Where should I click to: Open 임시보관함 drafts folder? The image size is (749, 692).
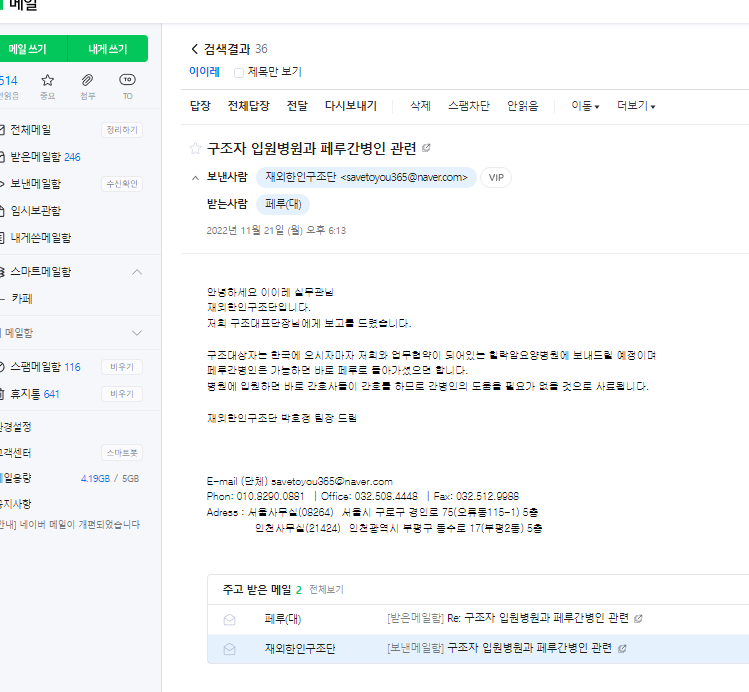click(x=35, y=211)
